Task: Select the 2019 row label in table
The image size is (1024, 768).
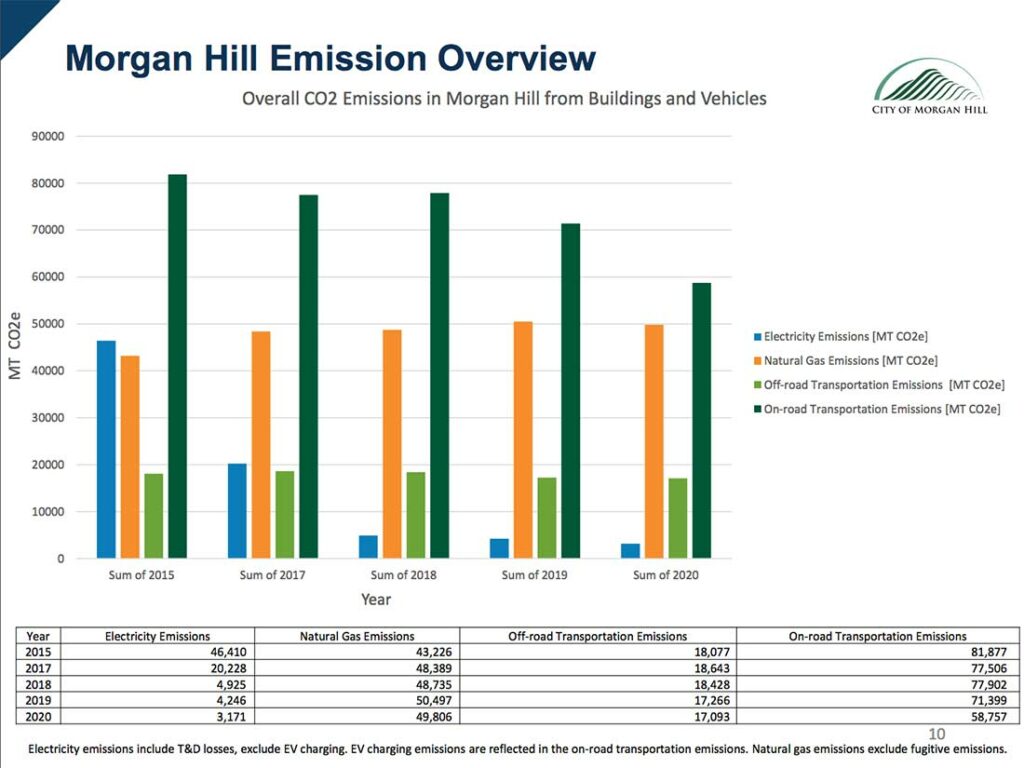Action: tap(37, 703)
